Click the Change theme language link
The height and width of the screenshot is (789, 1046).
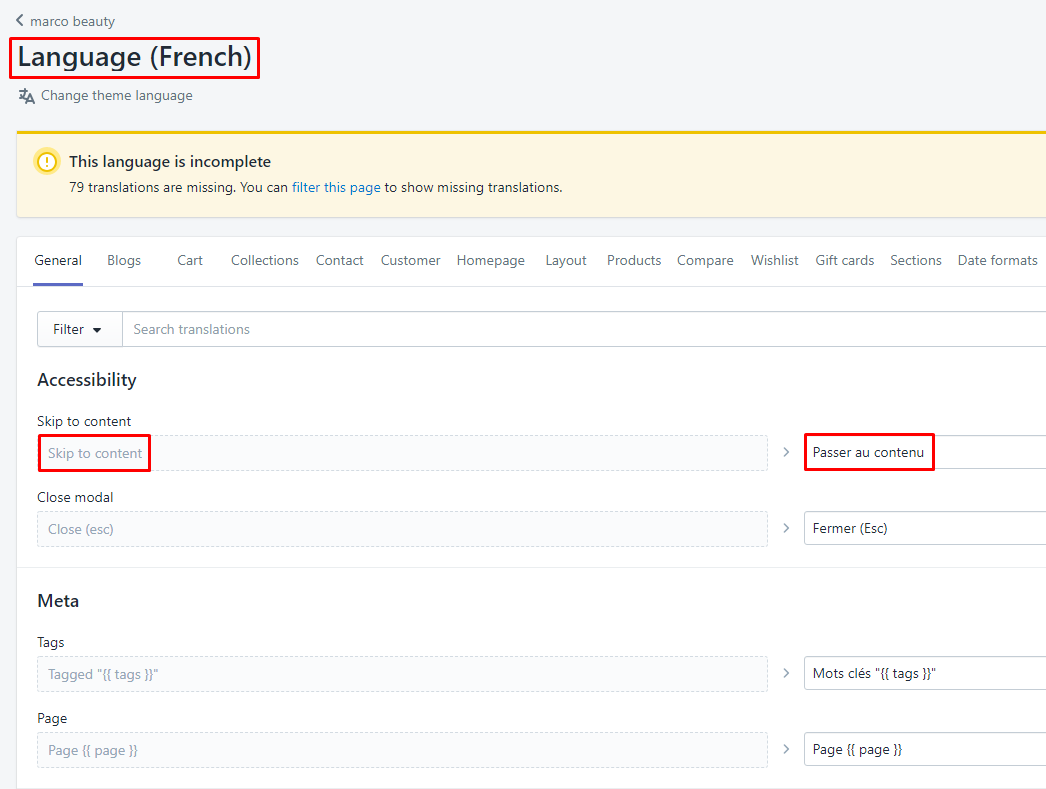[x=116, y=95]
